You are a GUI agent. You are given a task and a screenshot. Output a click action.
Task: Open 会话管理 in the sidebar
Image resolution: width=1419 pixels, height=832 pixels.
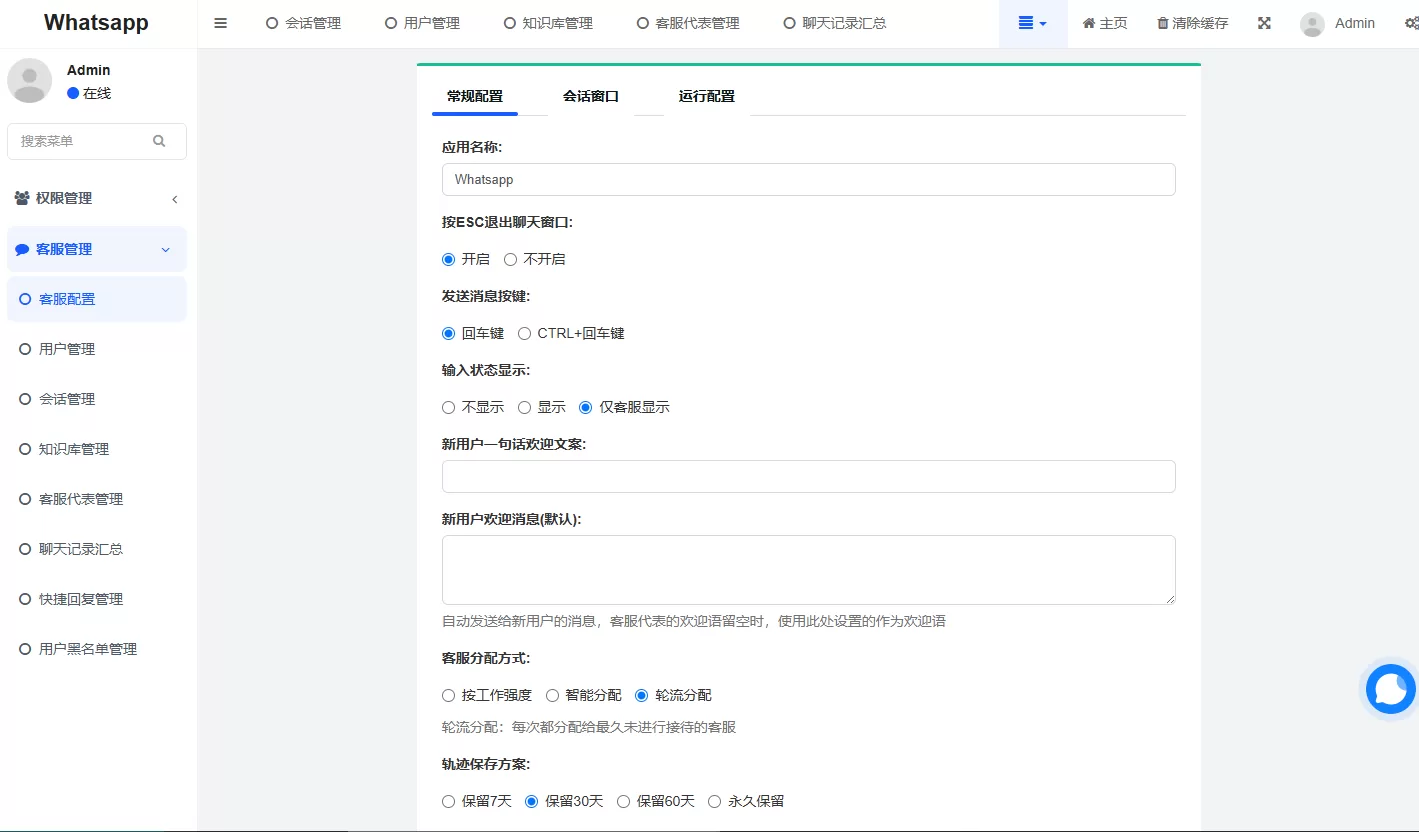(97, 399)
